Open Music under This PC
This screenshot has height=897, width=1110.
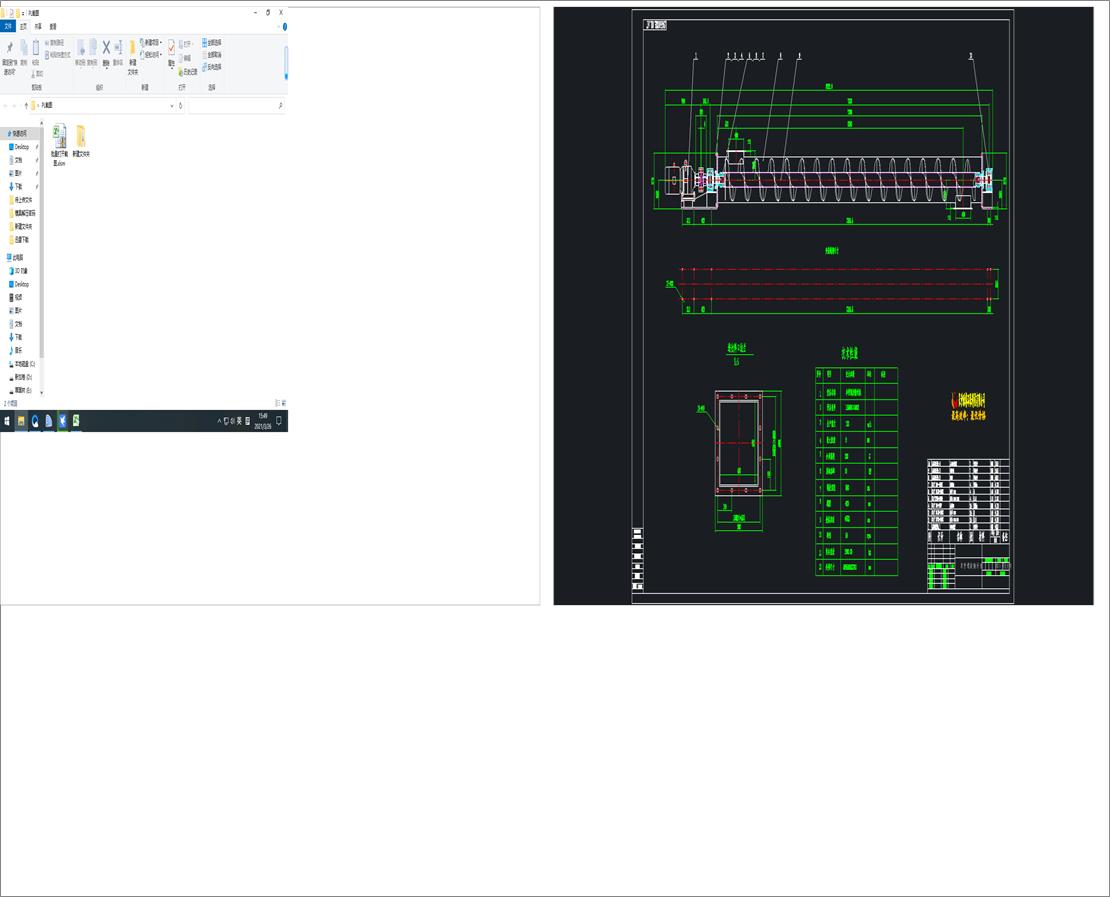[18, 350]
